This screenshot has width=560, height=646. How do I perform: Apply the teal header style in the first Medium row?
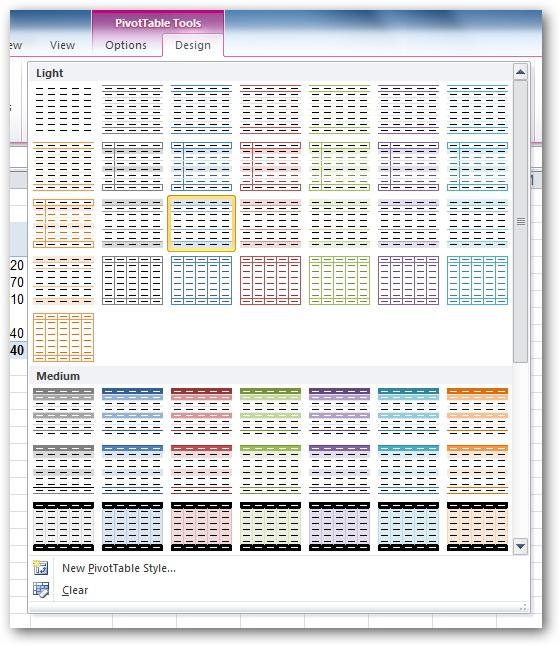[408, 411]
